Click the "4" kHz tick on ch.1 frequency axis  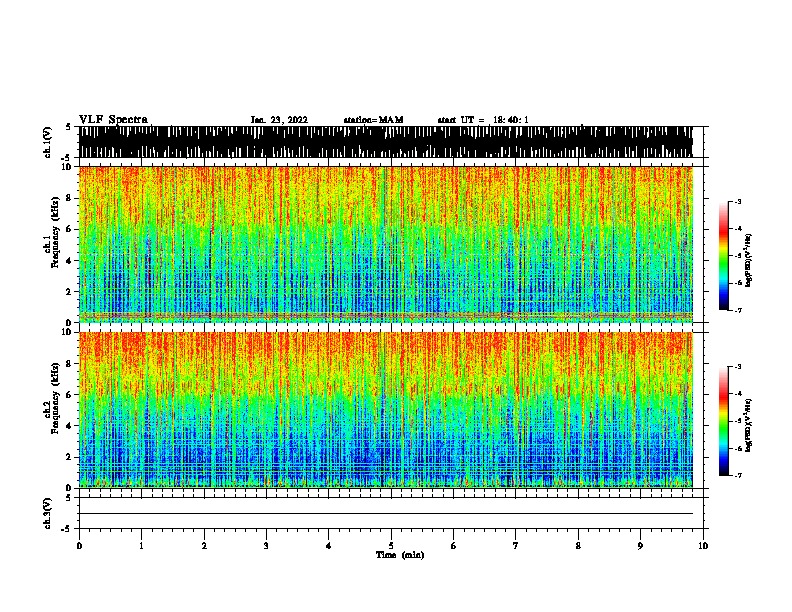coord(69,261)
